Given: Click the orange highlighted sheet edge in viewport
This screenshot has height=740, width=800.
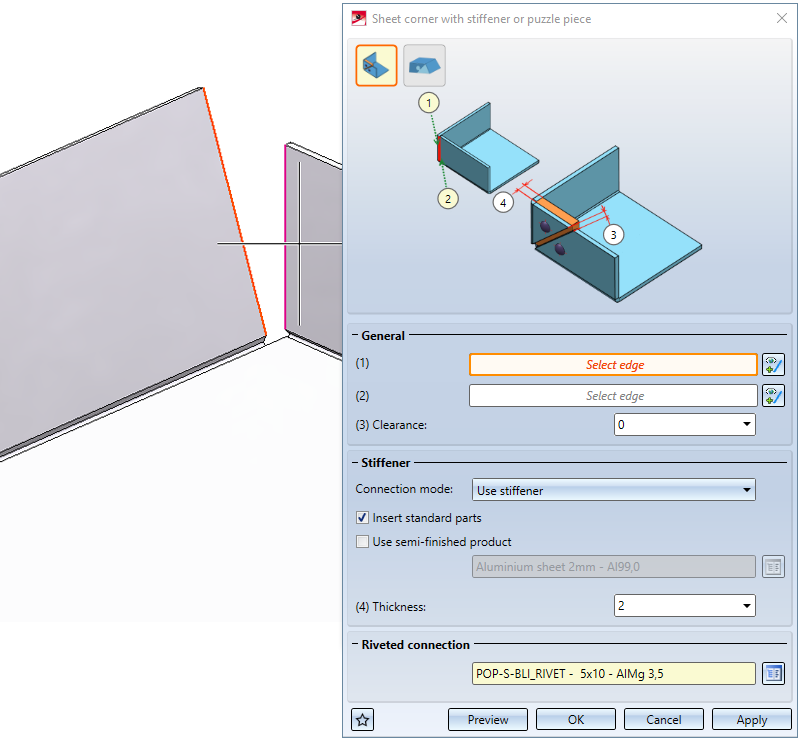Looking at the screenshot, I should pyautogui.click(x=235, y=212).
